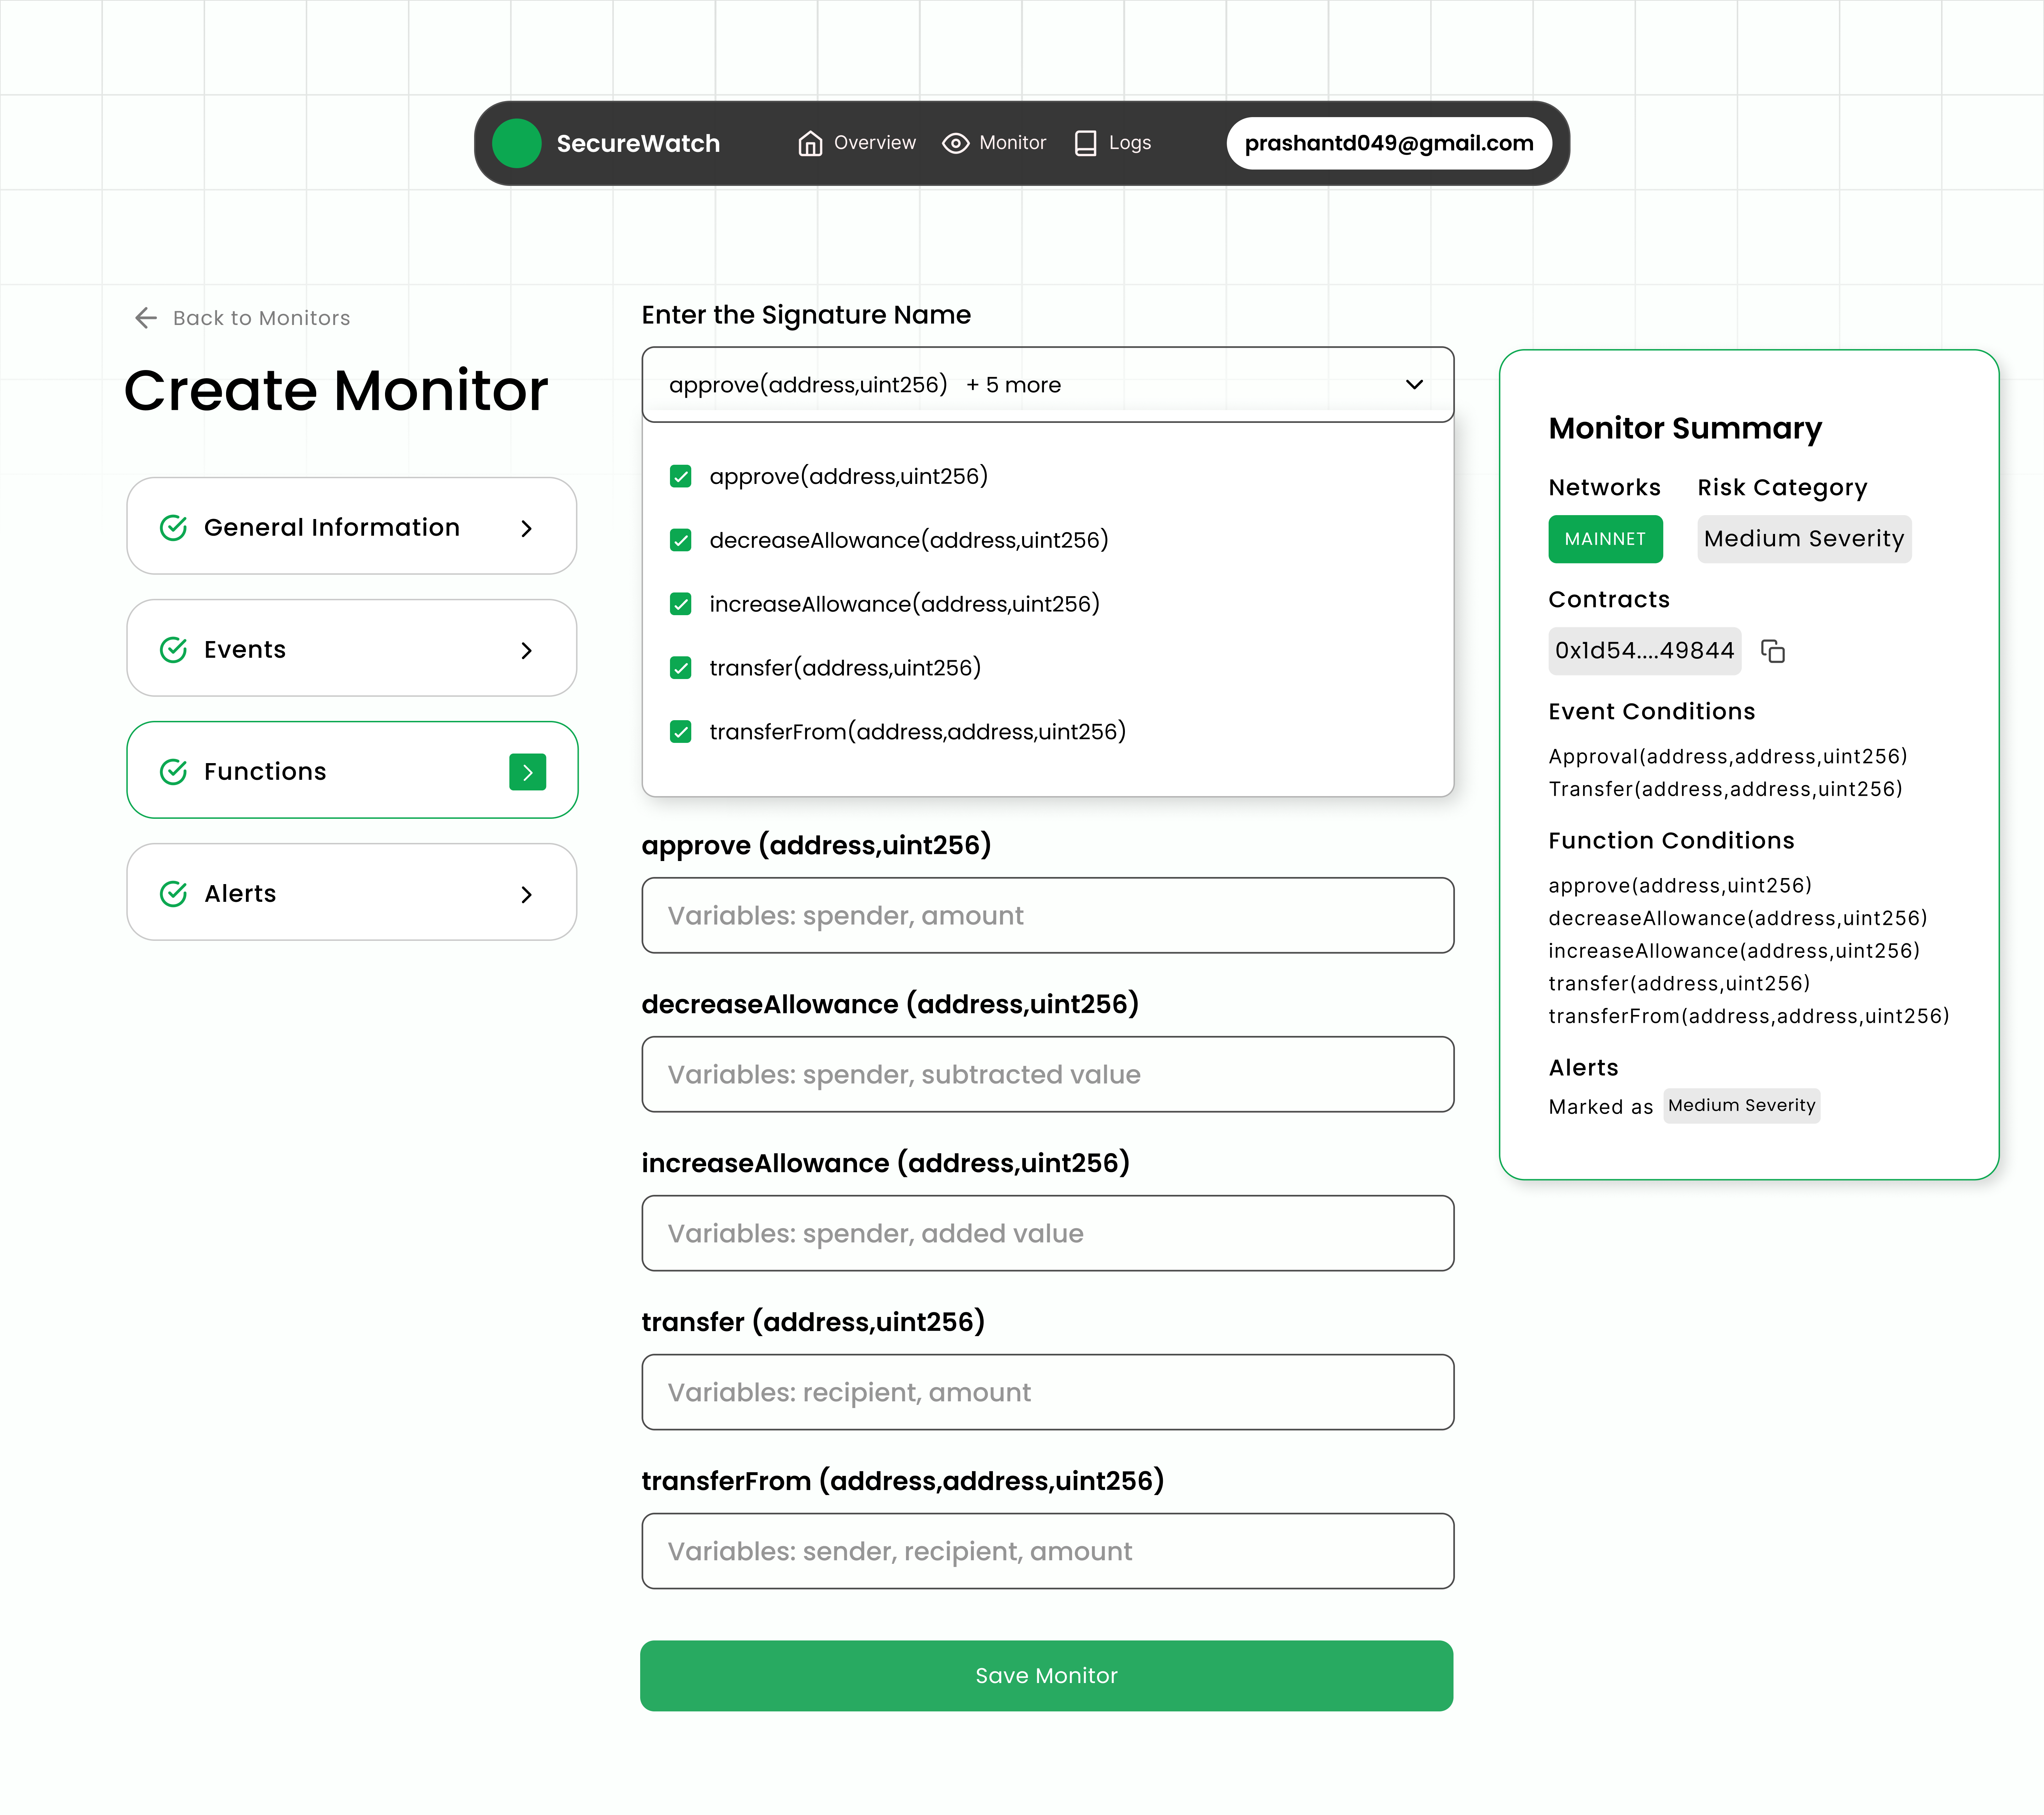Open the Logs menu item

point(1129,143)
